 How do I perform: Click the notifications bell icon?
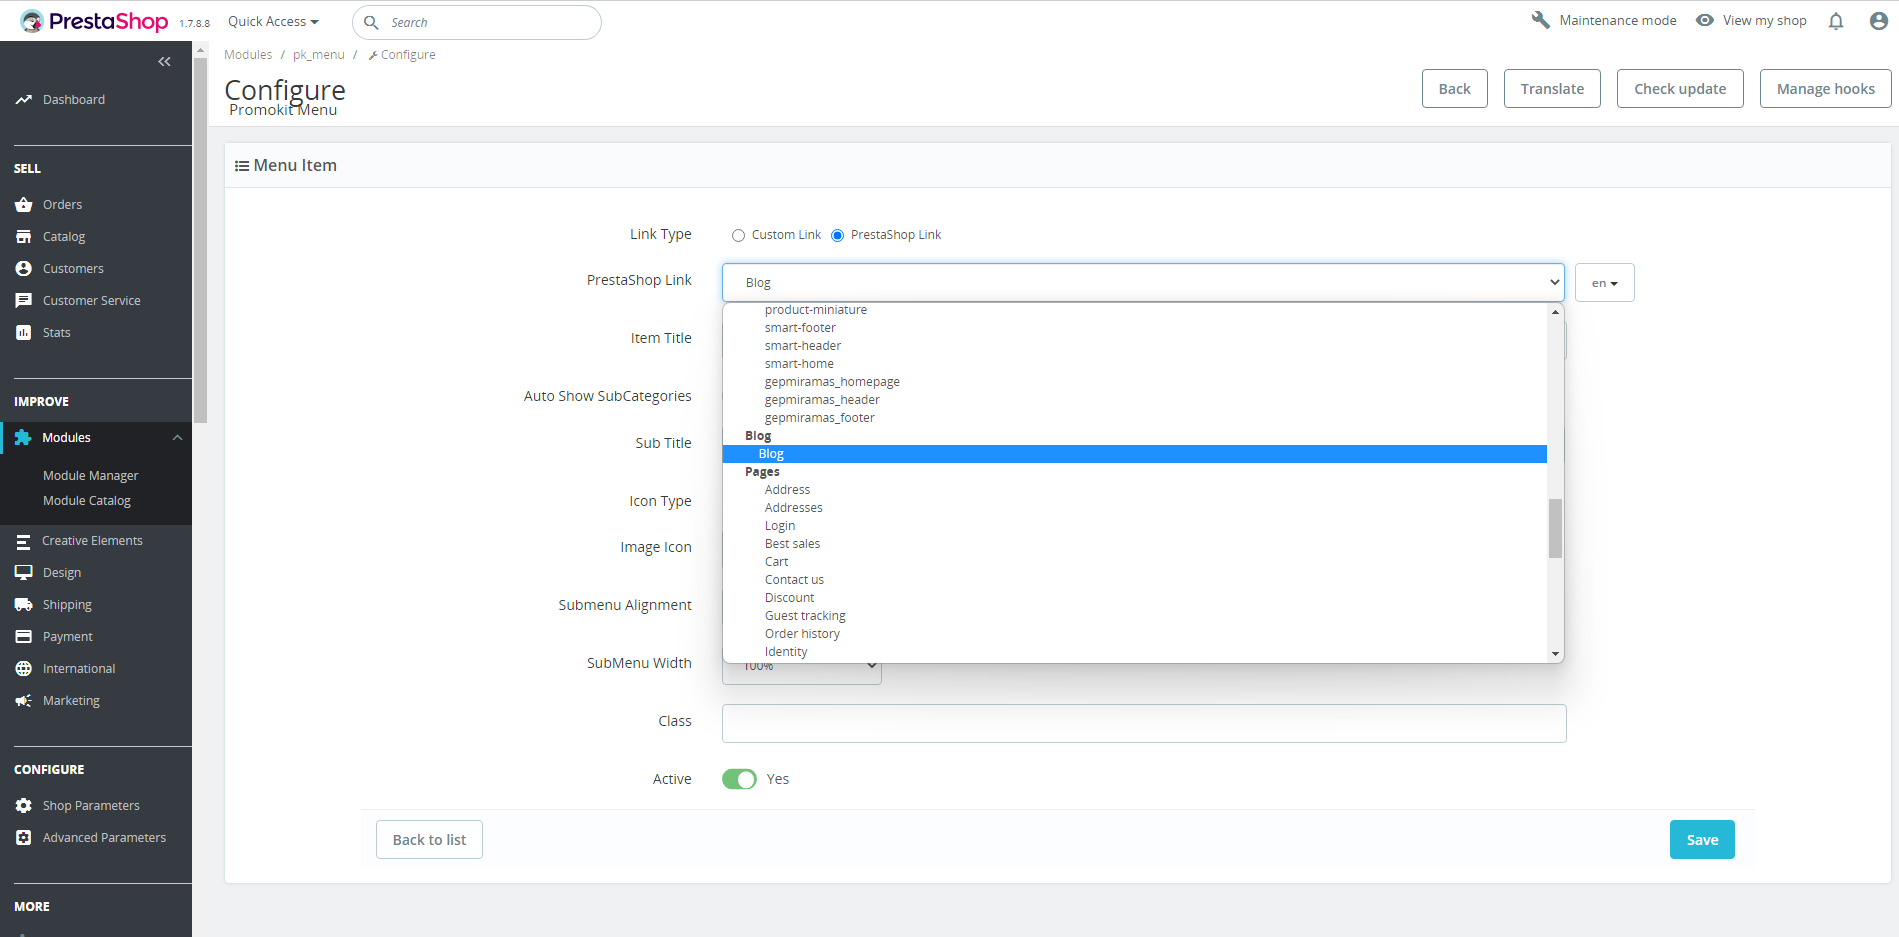[1836, 21]
